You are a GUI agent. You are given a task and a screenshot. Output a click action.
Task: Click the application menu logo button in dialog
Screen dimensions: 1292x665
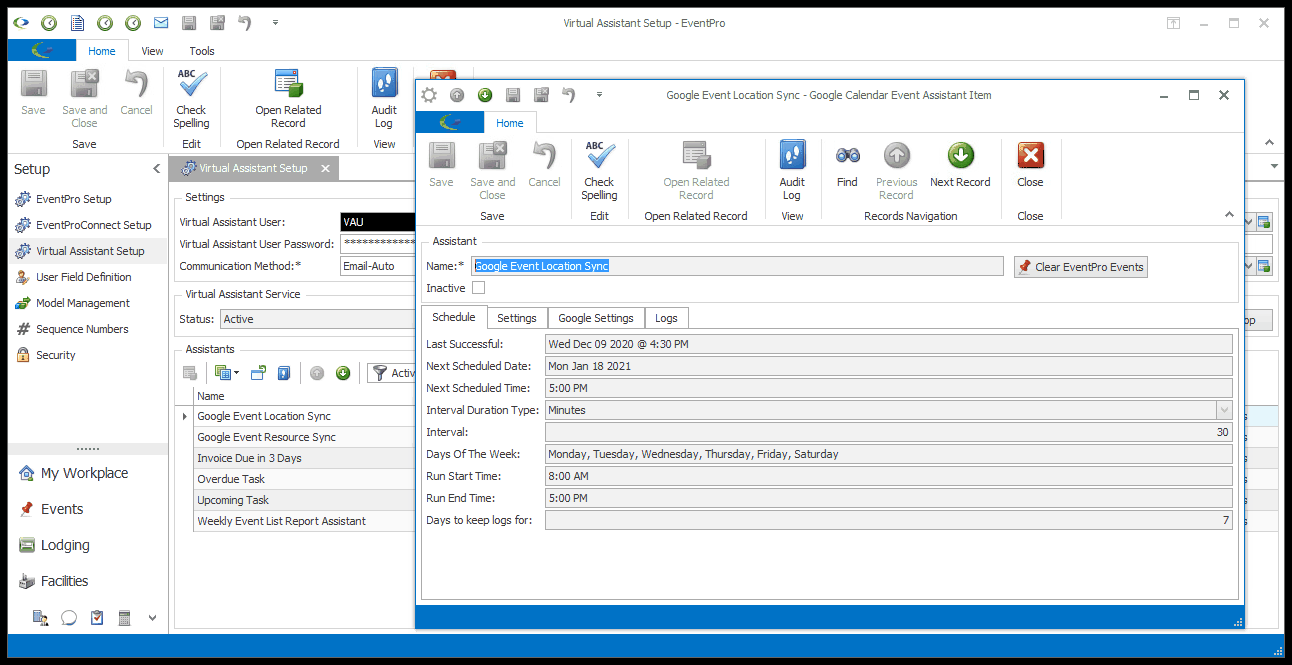coord(450,122)
